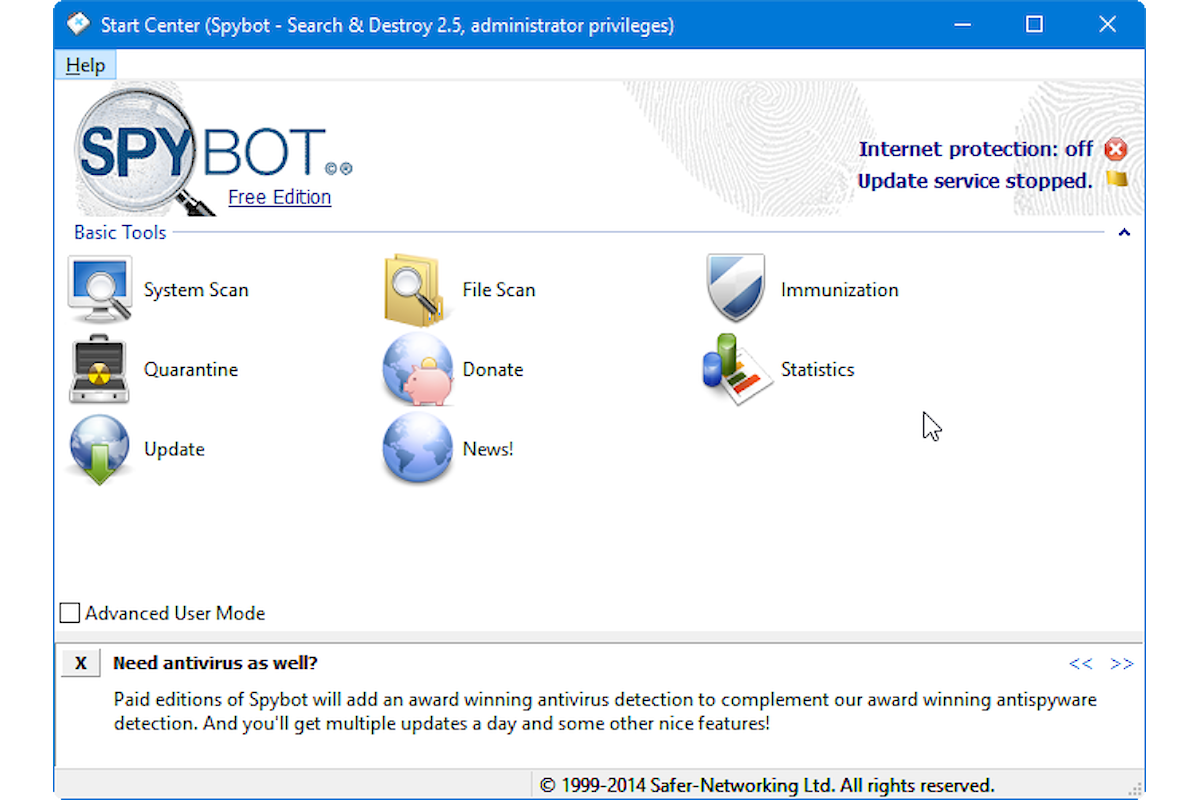Collapse the Basic Tools section arrow
The width and height of the screenshot is (1200, 800).
point(1124,232)
